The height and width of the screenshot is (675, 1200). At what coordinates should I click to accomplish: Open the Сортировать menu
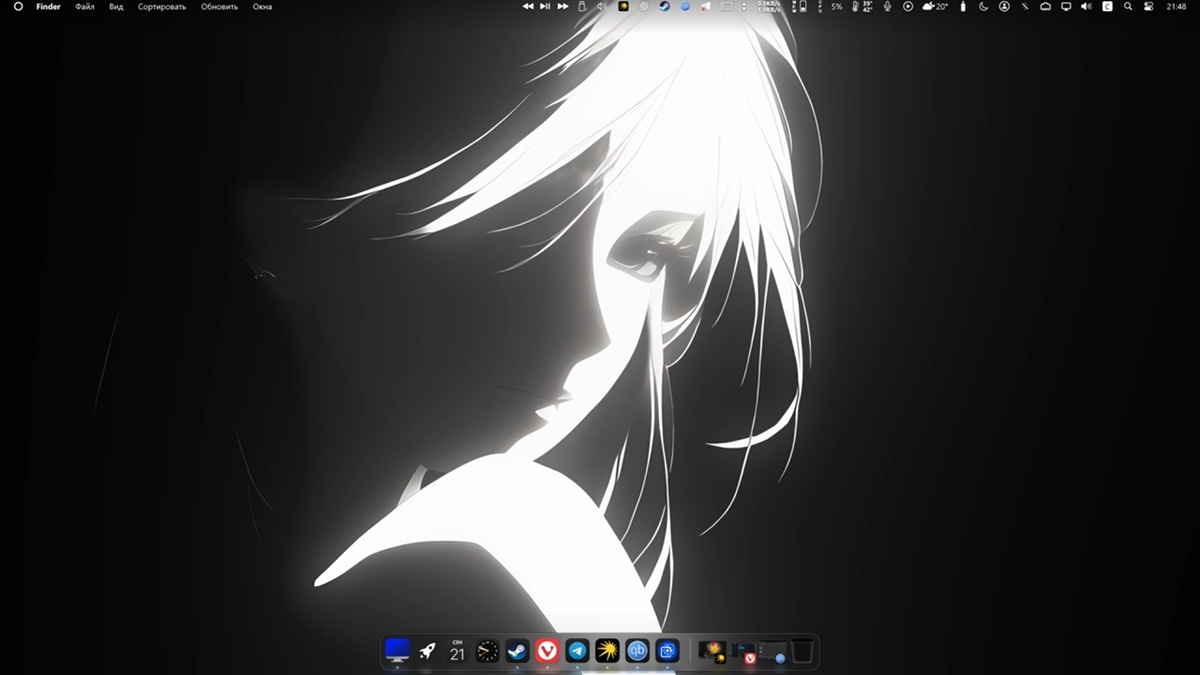pos(162,6)
